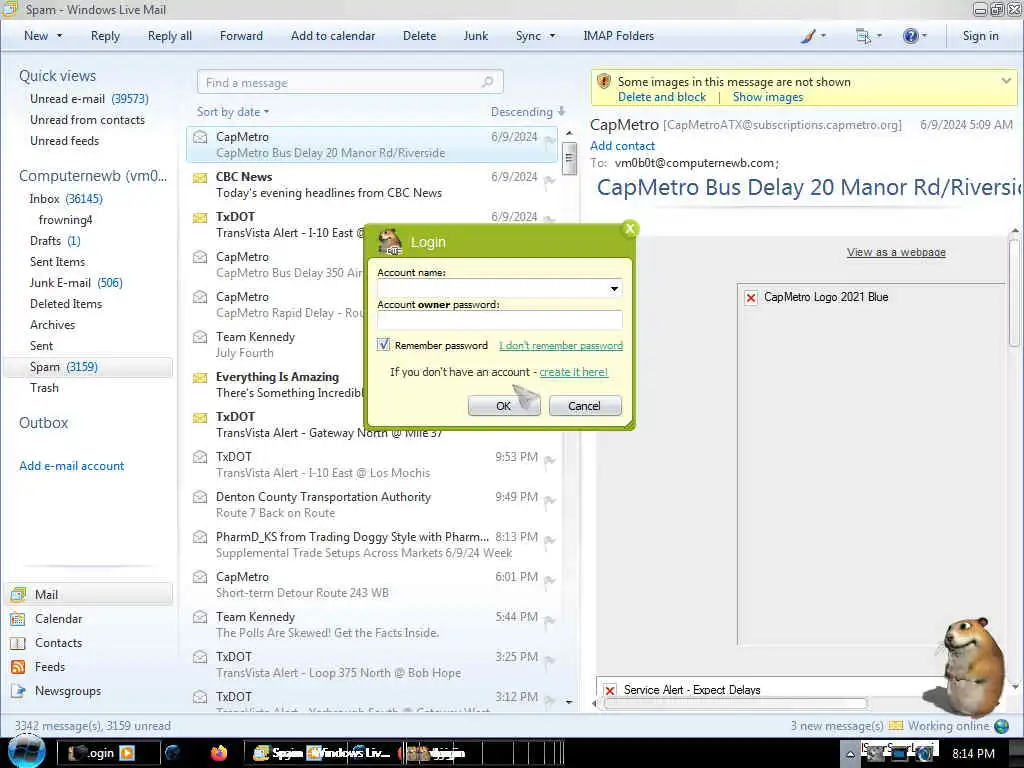Click the Find a message field
The height and width of the screenshot is (768, 1024).
pos(350,82)
